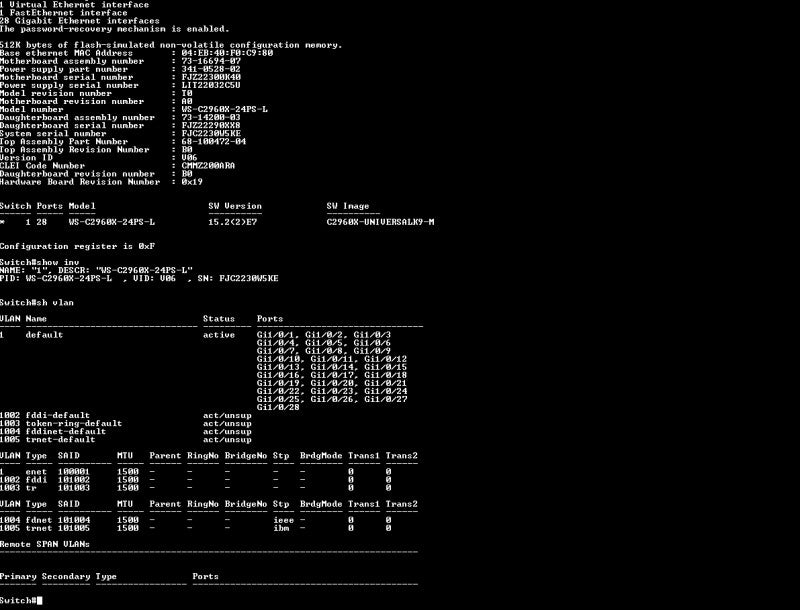Select the motherboard assembly number 73-16694-07

211,61
